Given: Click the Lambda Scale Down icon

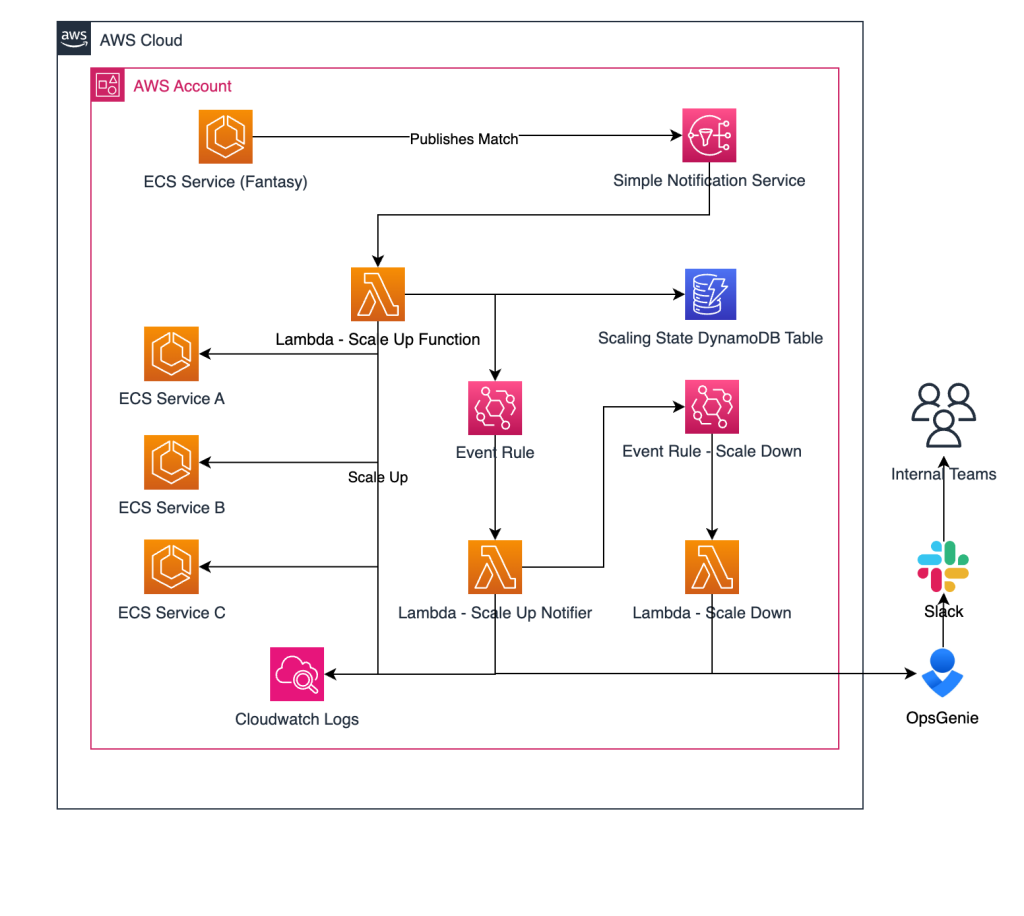Looking at the screenshot, I should pyautogui.click(x=711, y=565).
